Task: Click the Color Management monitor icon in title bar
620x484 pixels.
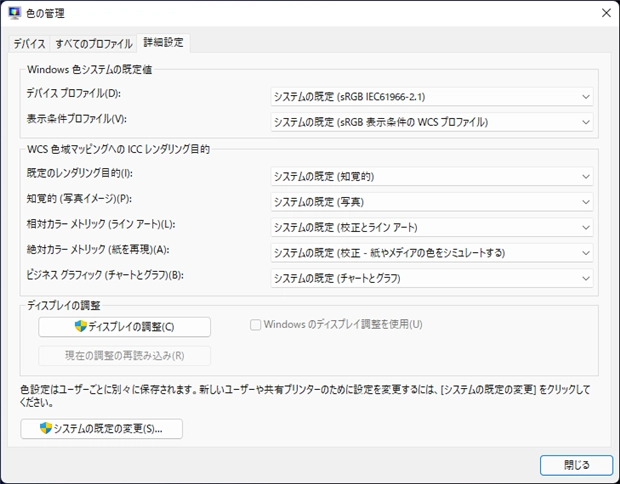Action: coord(15,13)
